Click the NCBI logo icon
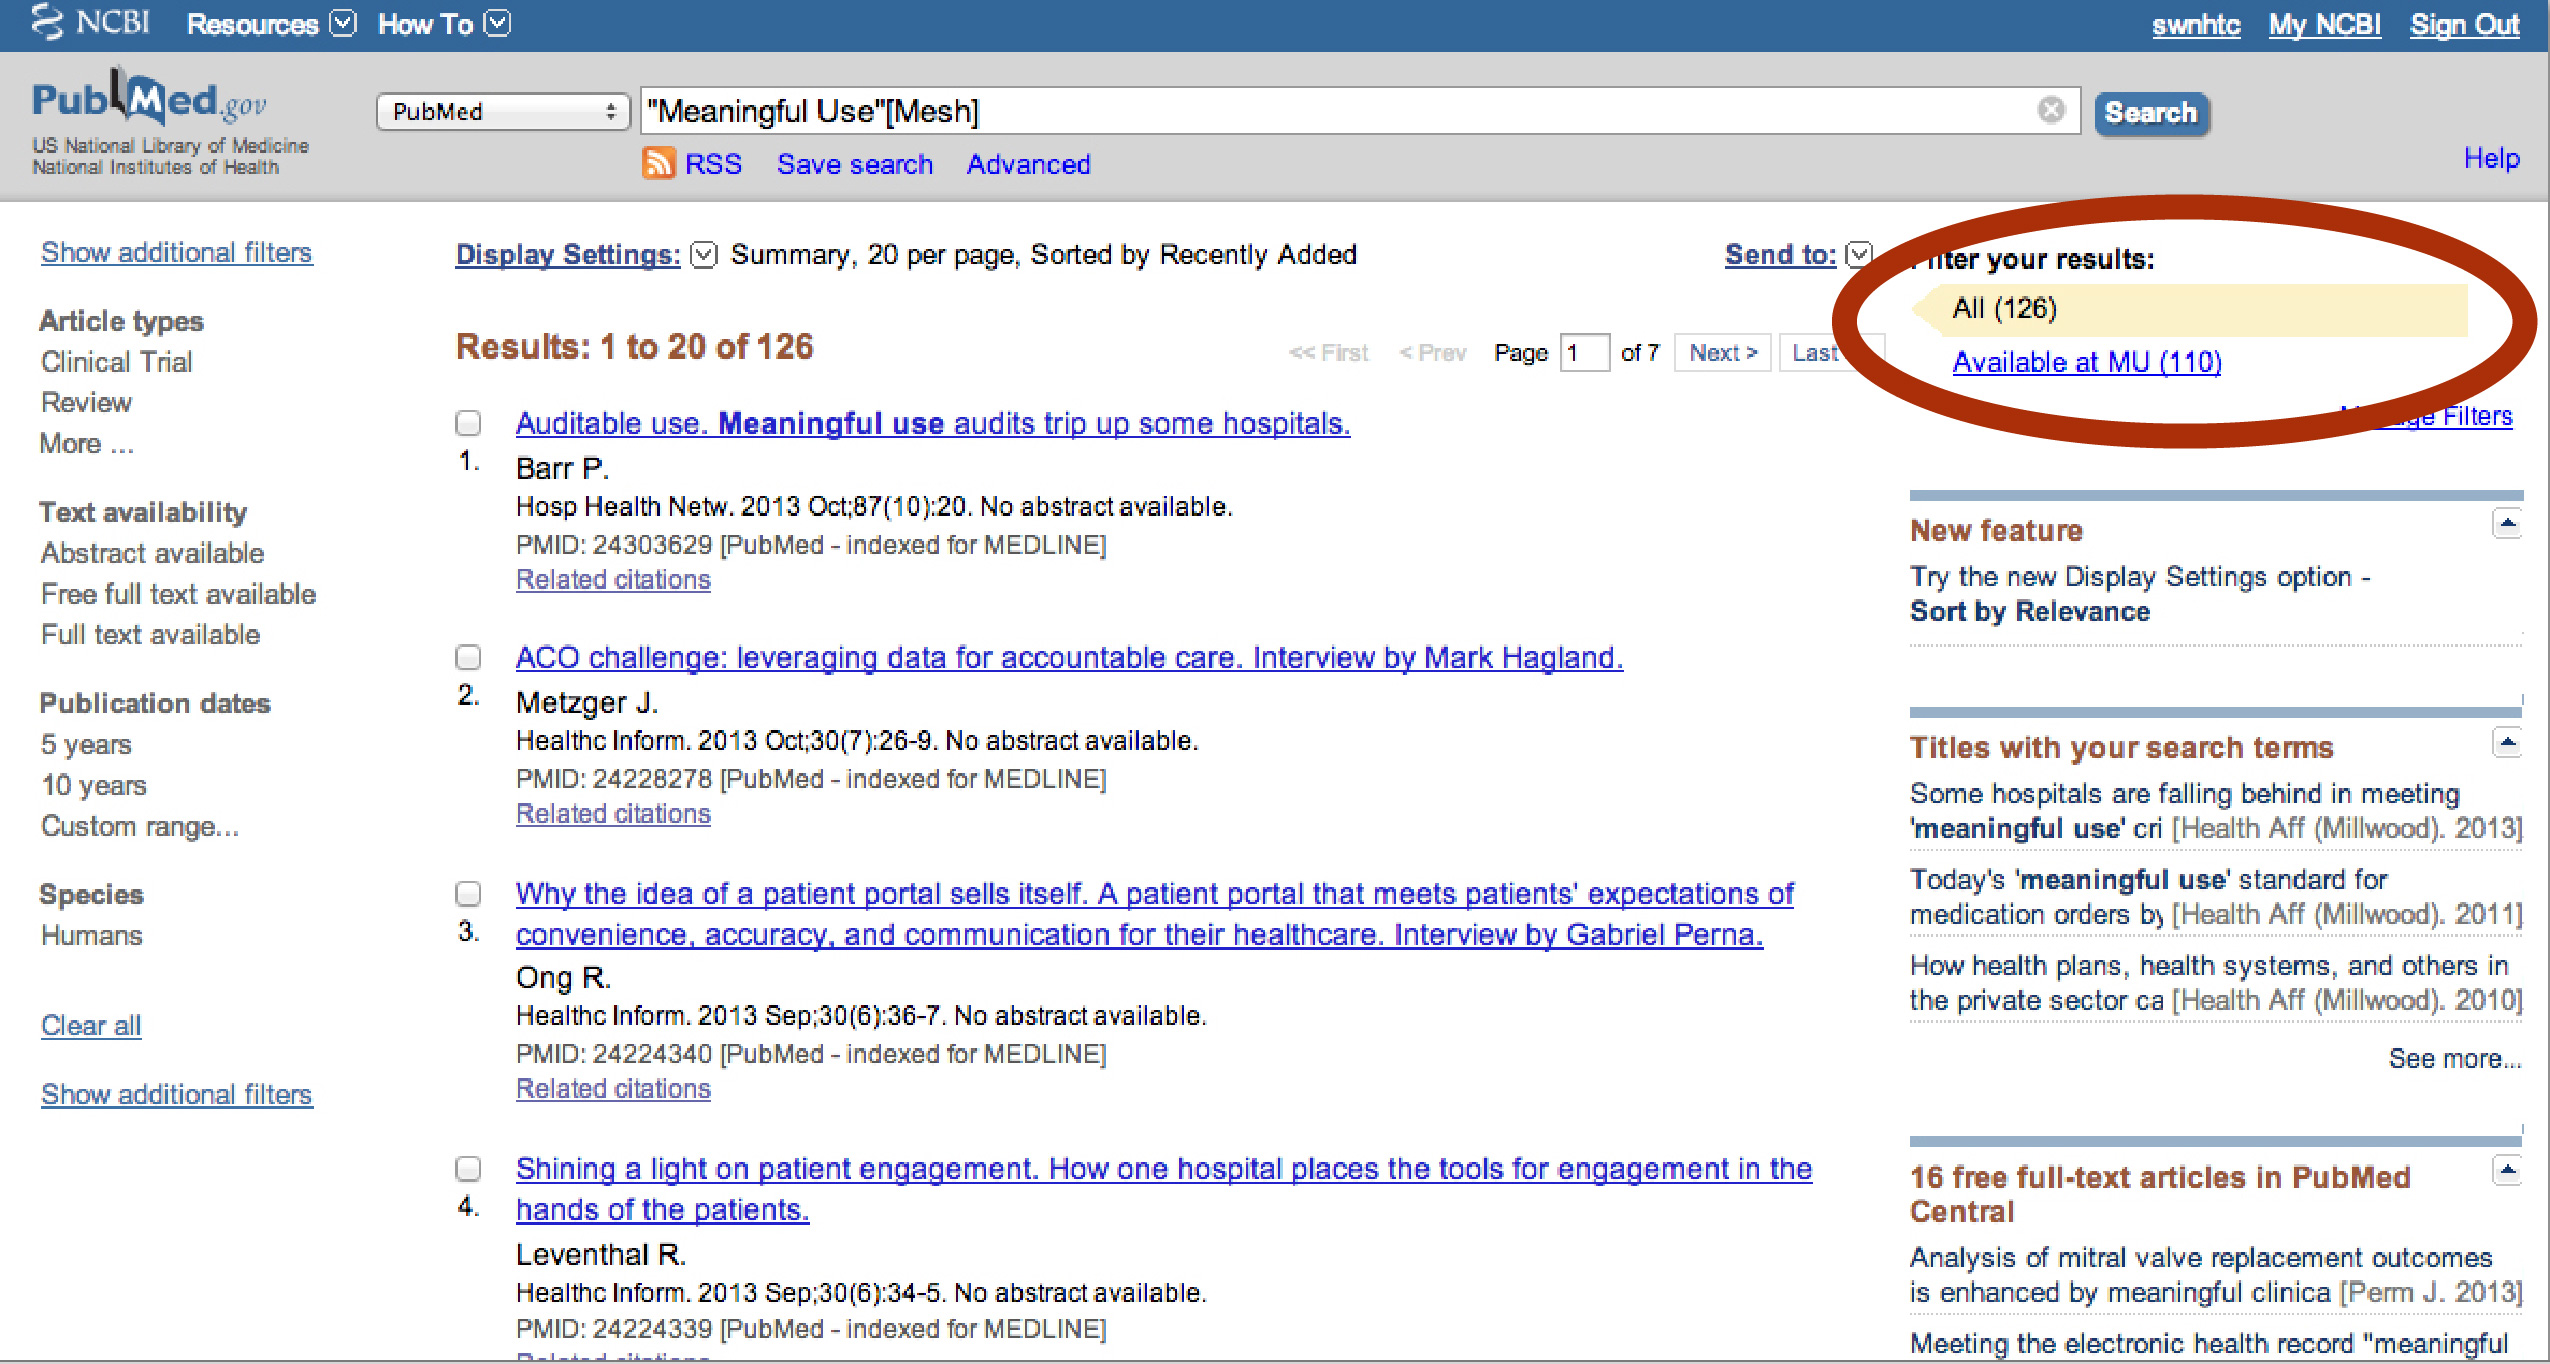2550x1364 pixels. pos(47,22)
